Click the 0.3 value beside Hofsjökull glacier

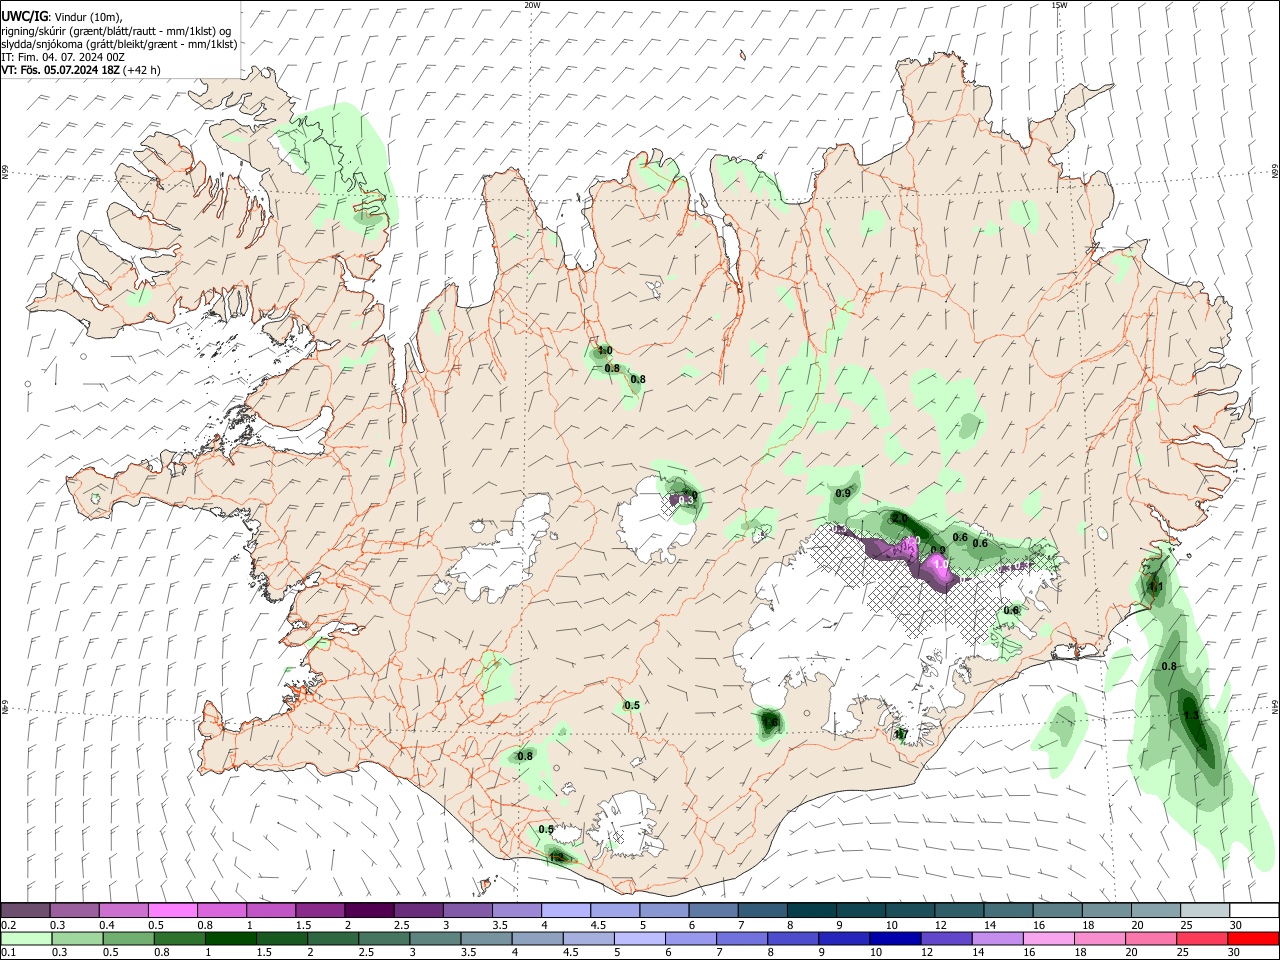click(687, 499)
